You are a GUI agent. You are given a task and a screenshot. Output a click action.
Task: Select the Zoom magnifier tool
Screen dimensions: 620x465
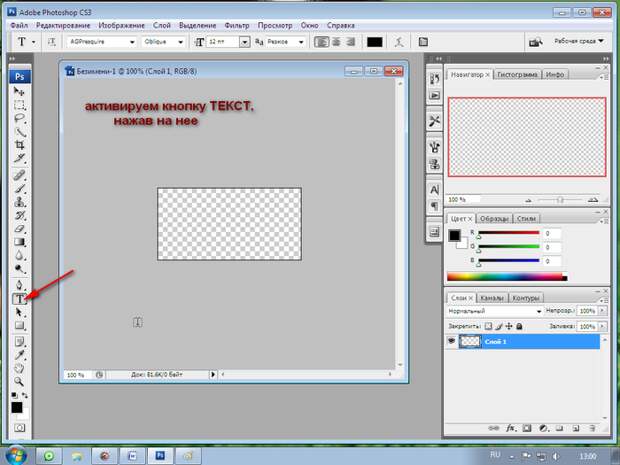click(19, 382)
